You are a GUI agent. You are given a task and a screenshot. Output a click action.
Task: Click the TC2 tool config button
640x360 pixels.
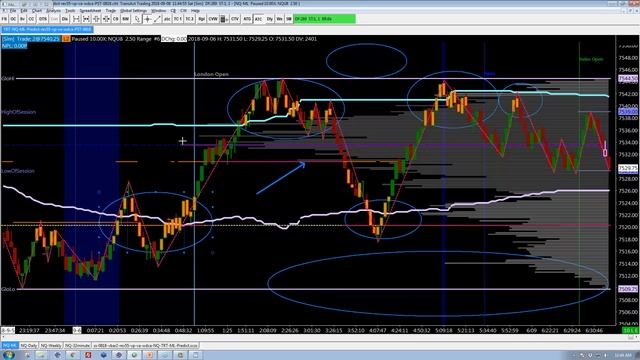point(189,19)
